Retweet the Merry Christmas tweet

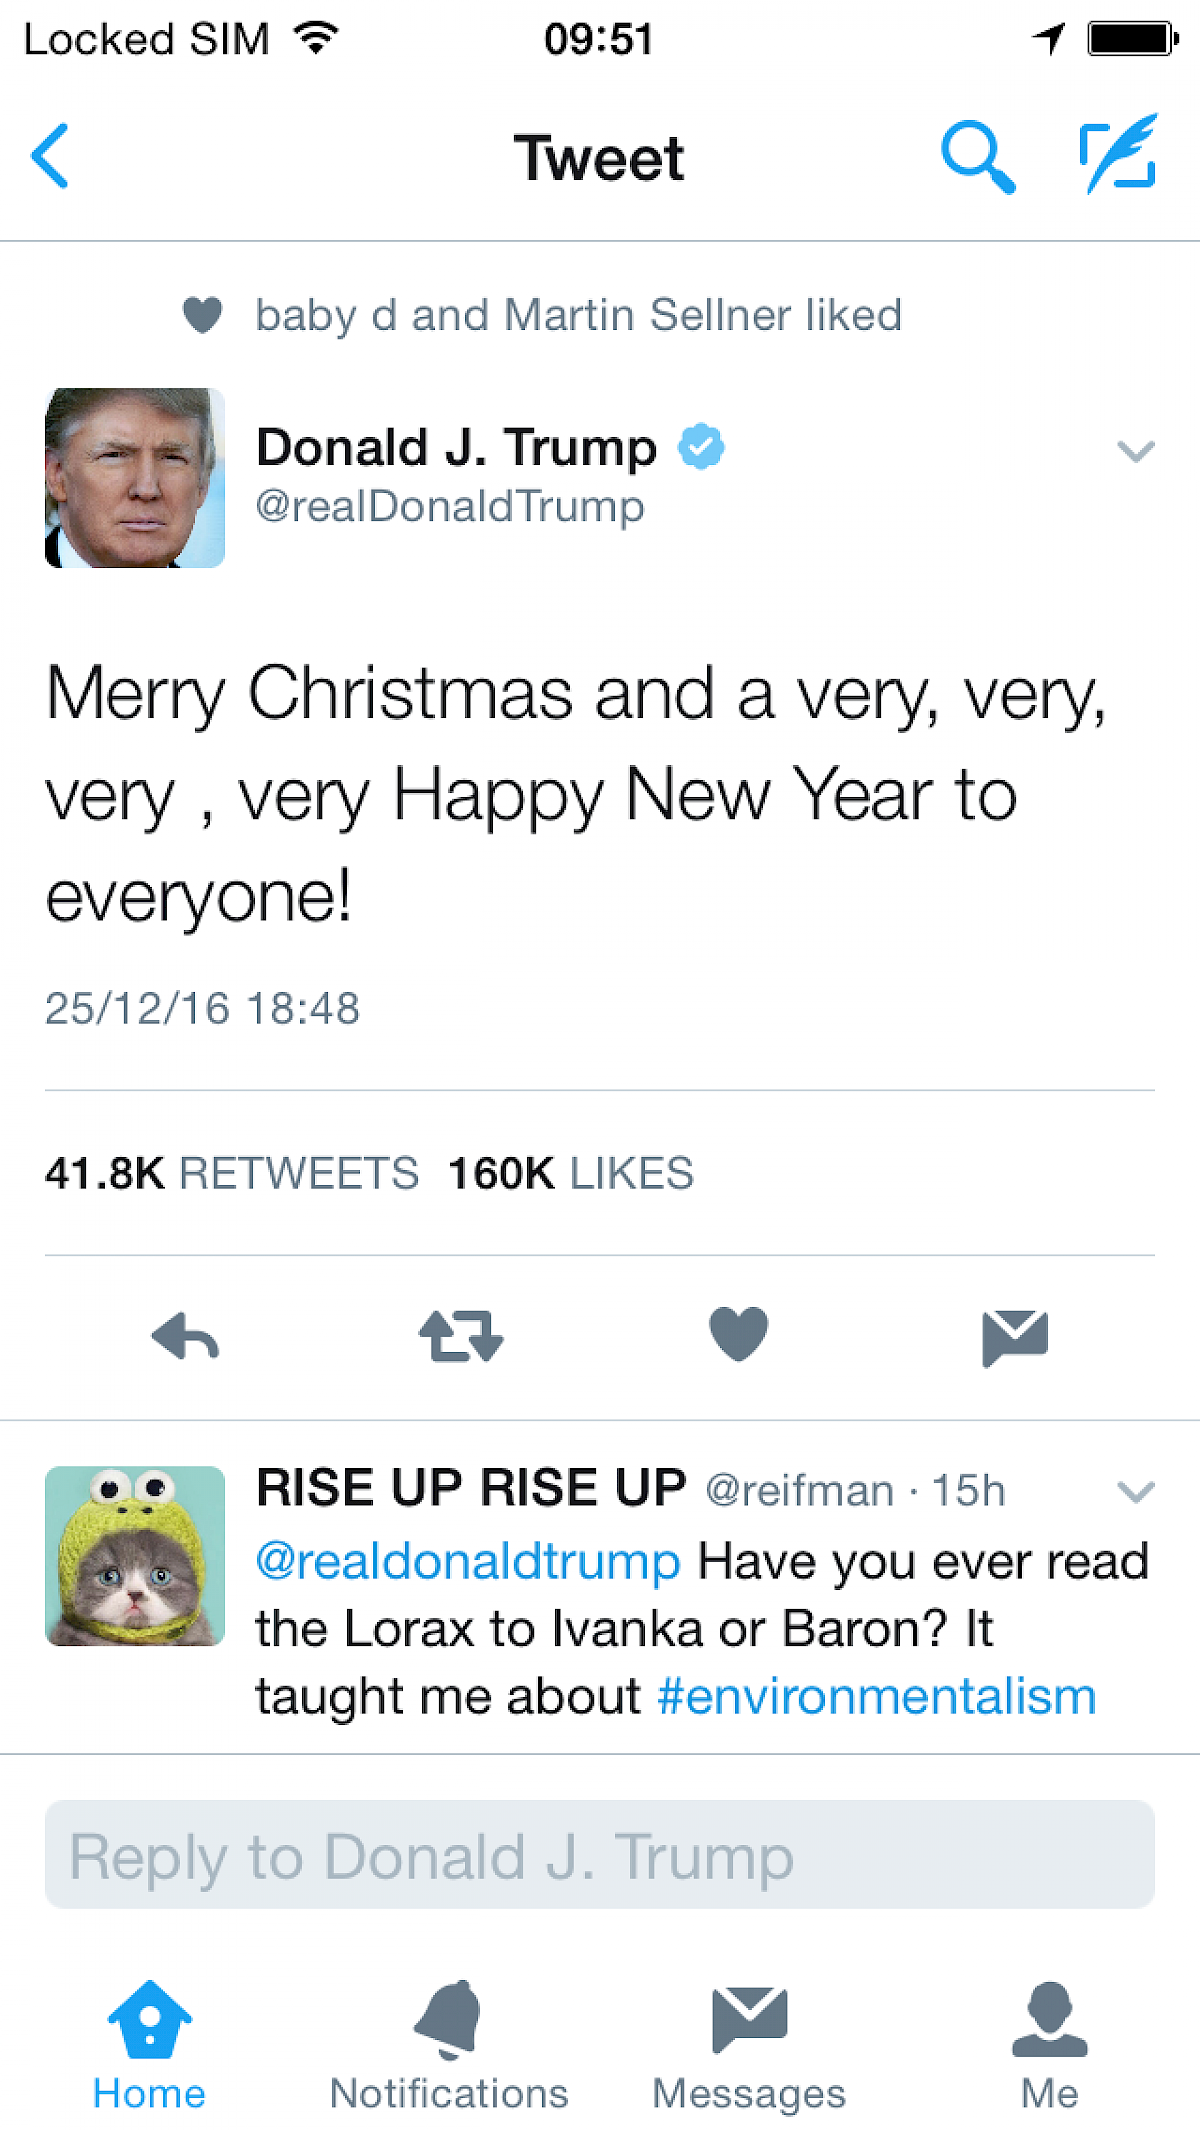click(x=461, y=1337)
